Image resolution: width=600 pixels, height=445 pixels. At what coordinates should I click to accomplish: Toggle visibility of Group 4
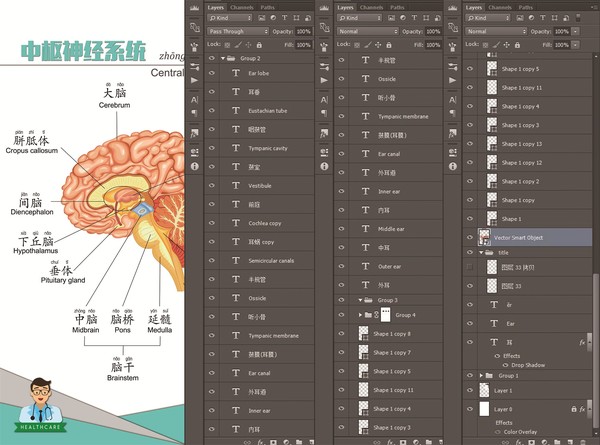click(341, 315)
